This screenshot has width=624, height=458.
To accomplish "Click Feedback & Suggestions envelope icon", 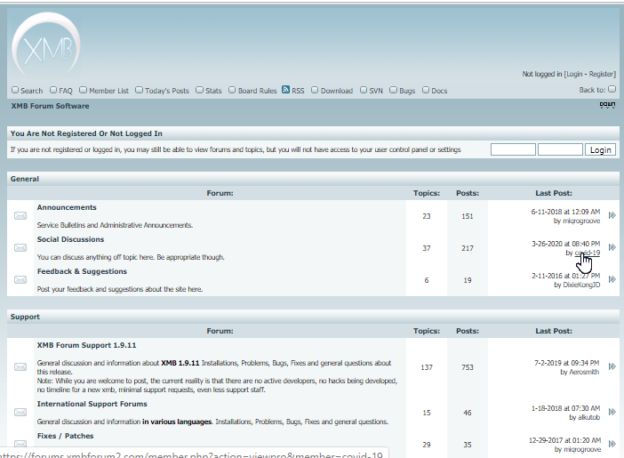I will (x=20, y=280).
